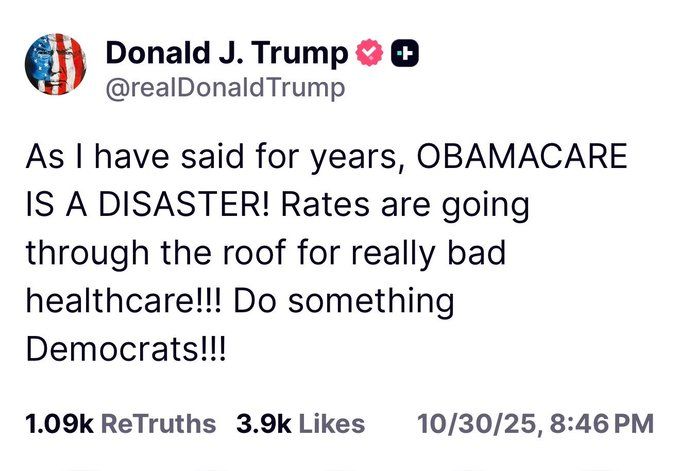View the Likes label list
The width and height of the screenshot is (680, 471).
(332, 424)
